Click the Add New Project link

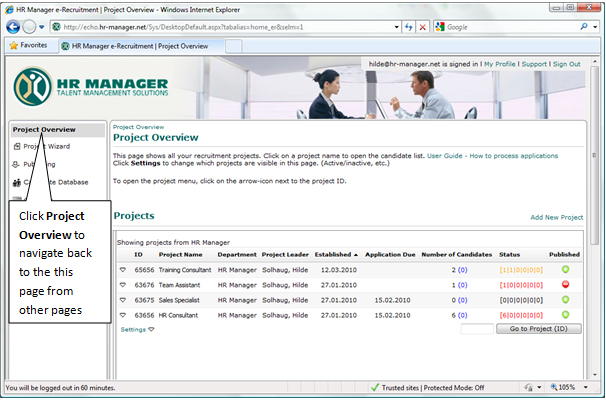[557, 217]
